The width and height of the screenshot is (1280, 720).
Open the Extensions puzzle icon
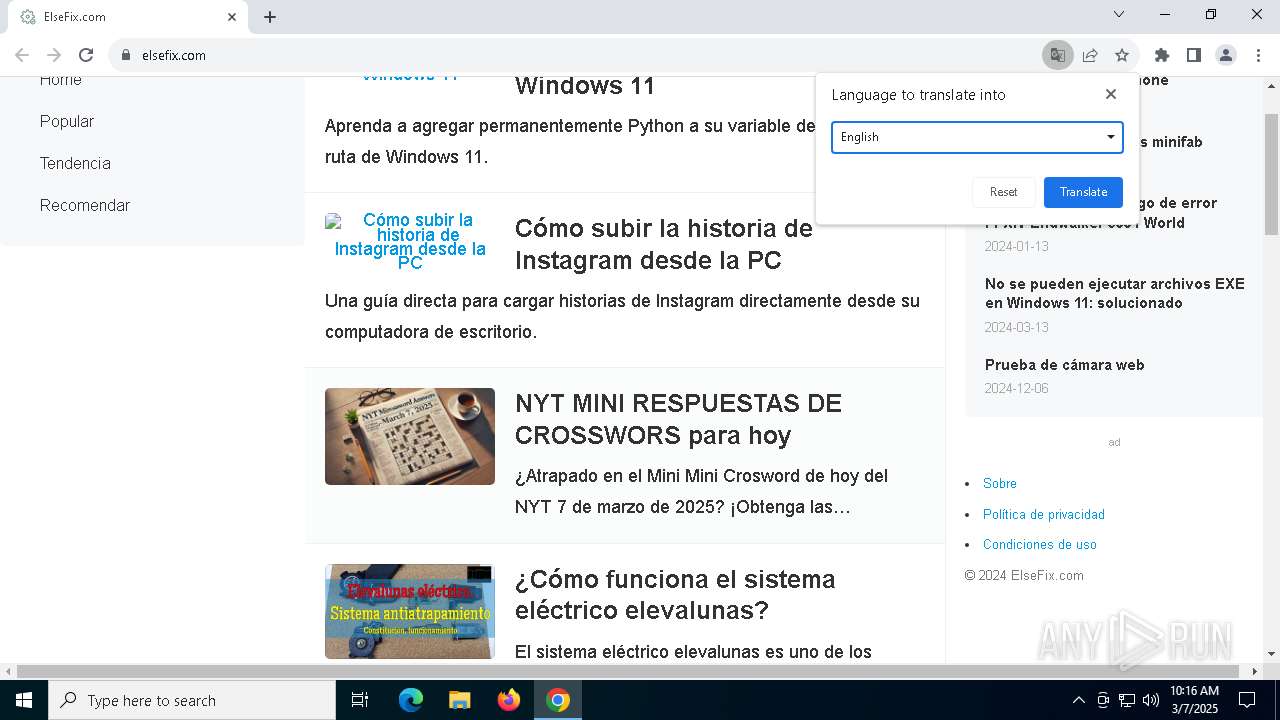coord(1161,55)
